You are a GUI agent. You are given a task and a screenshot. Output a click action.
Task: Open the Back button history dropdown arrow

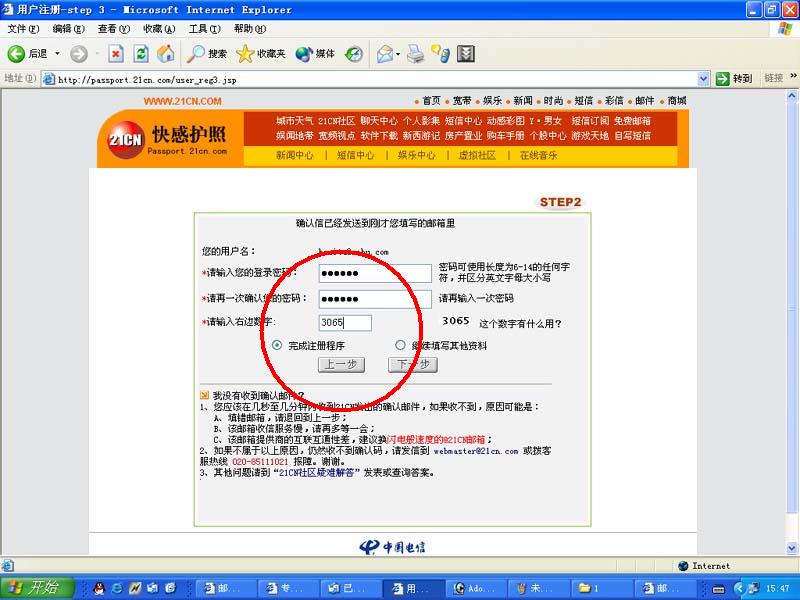point(57,54)
